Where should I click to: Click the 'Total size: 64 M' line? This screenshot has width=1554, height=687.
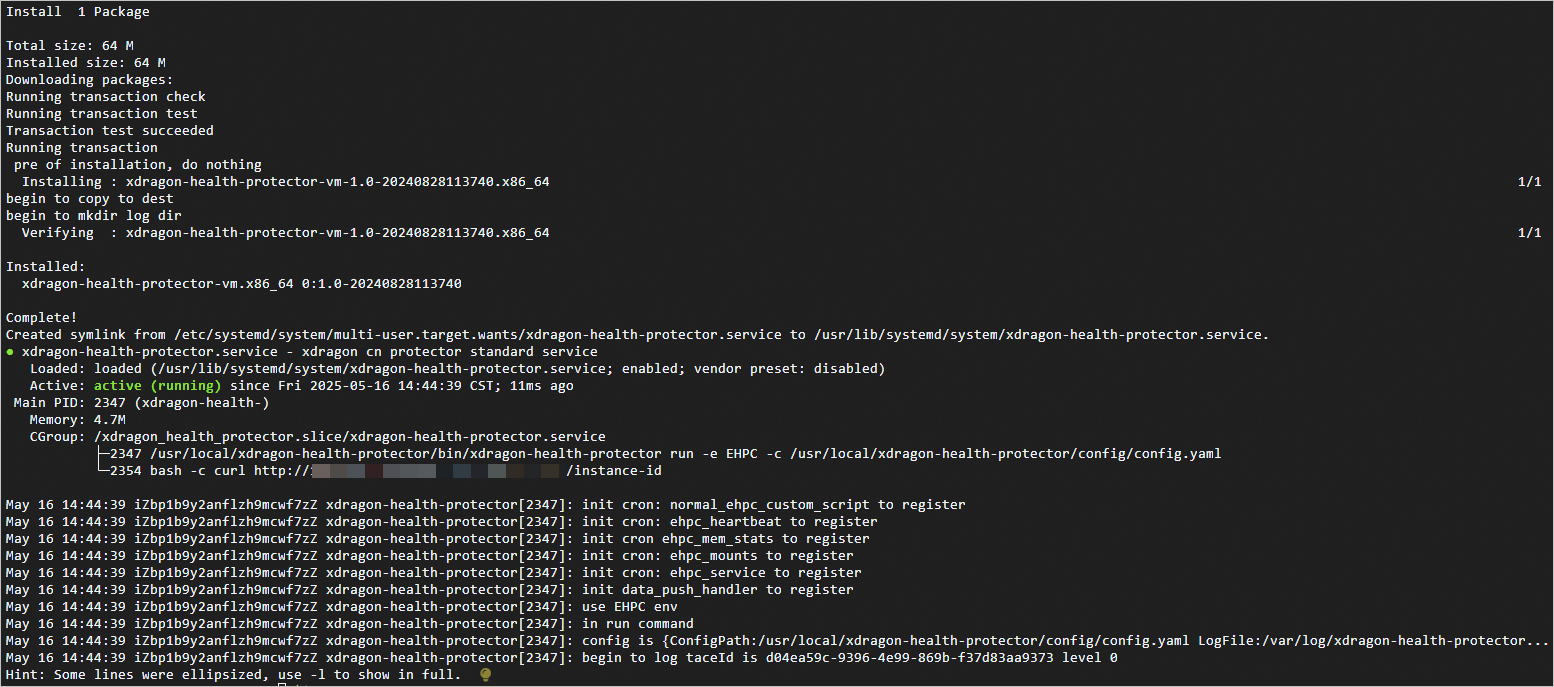pos(70,46)
